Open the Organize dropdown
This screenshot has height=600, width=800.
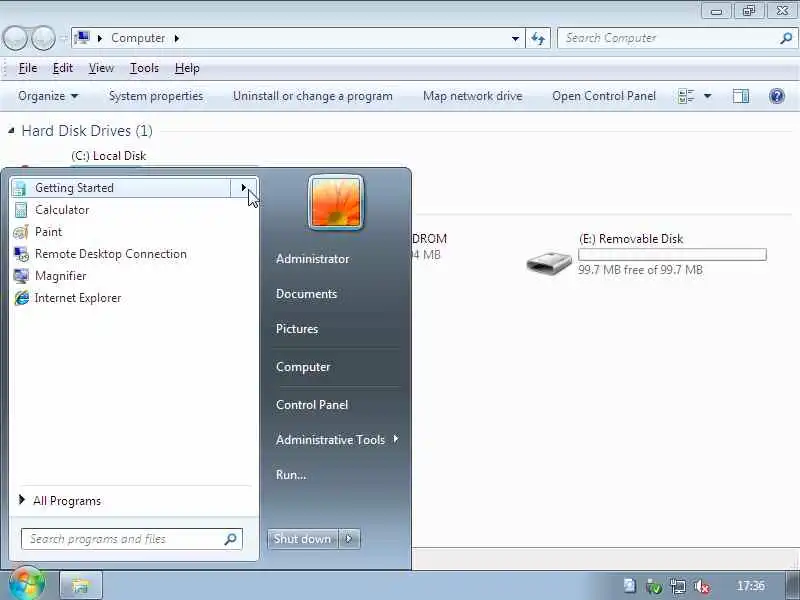pos(48,96)
